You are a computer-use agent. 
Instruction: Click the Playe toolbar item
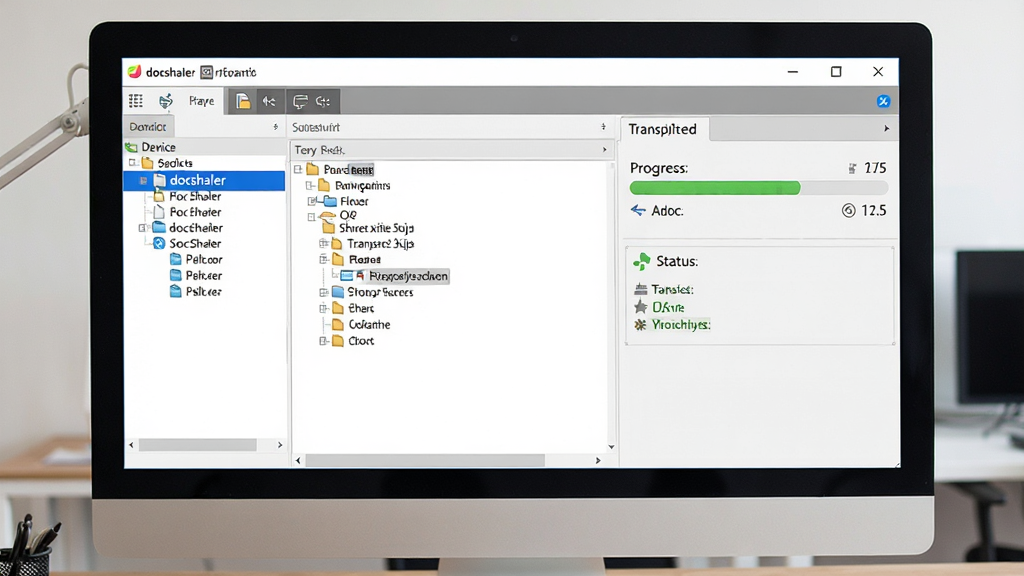click(x=201, y=101)
